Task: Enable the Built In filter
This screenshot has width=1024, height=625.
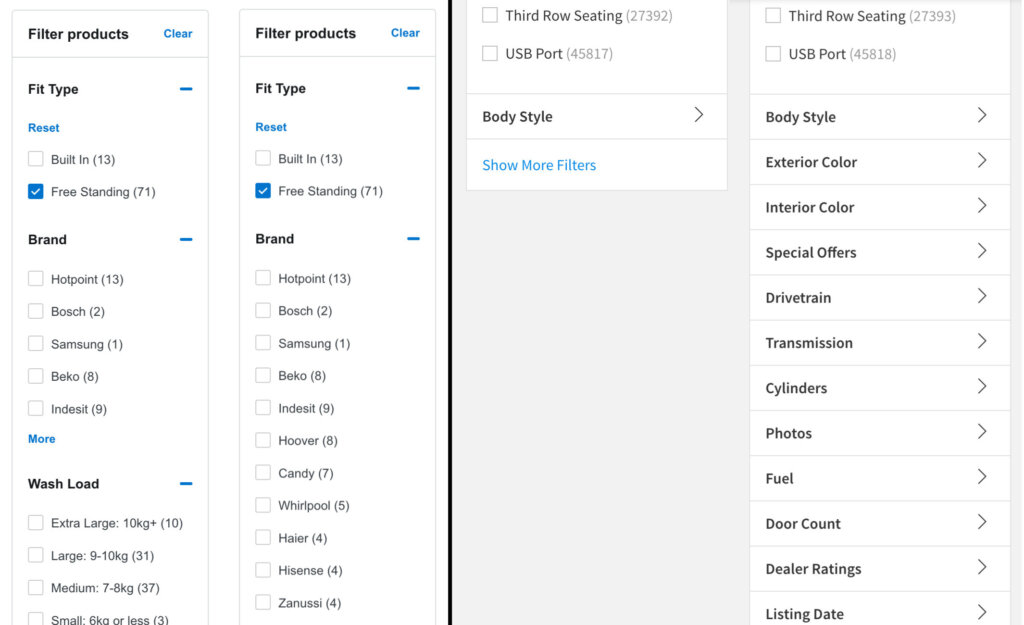Action: [36, 158]
